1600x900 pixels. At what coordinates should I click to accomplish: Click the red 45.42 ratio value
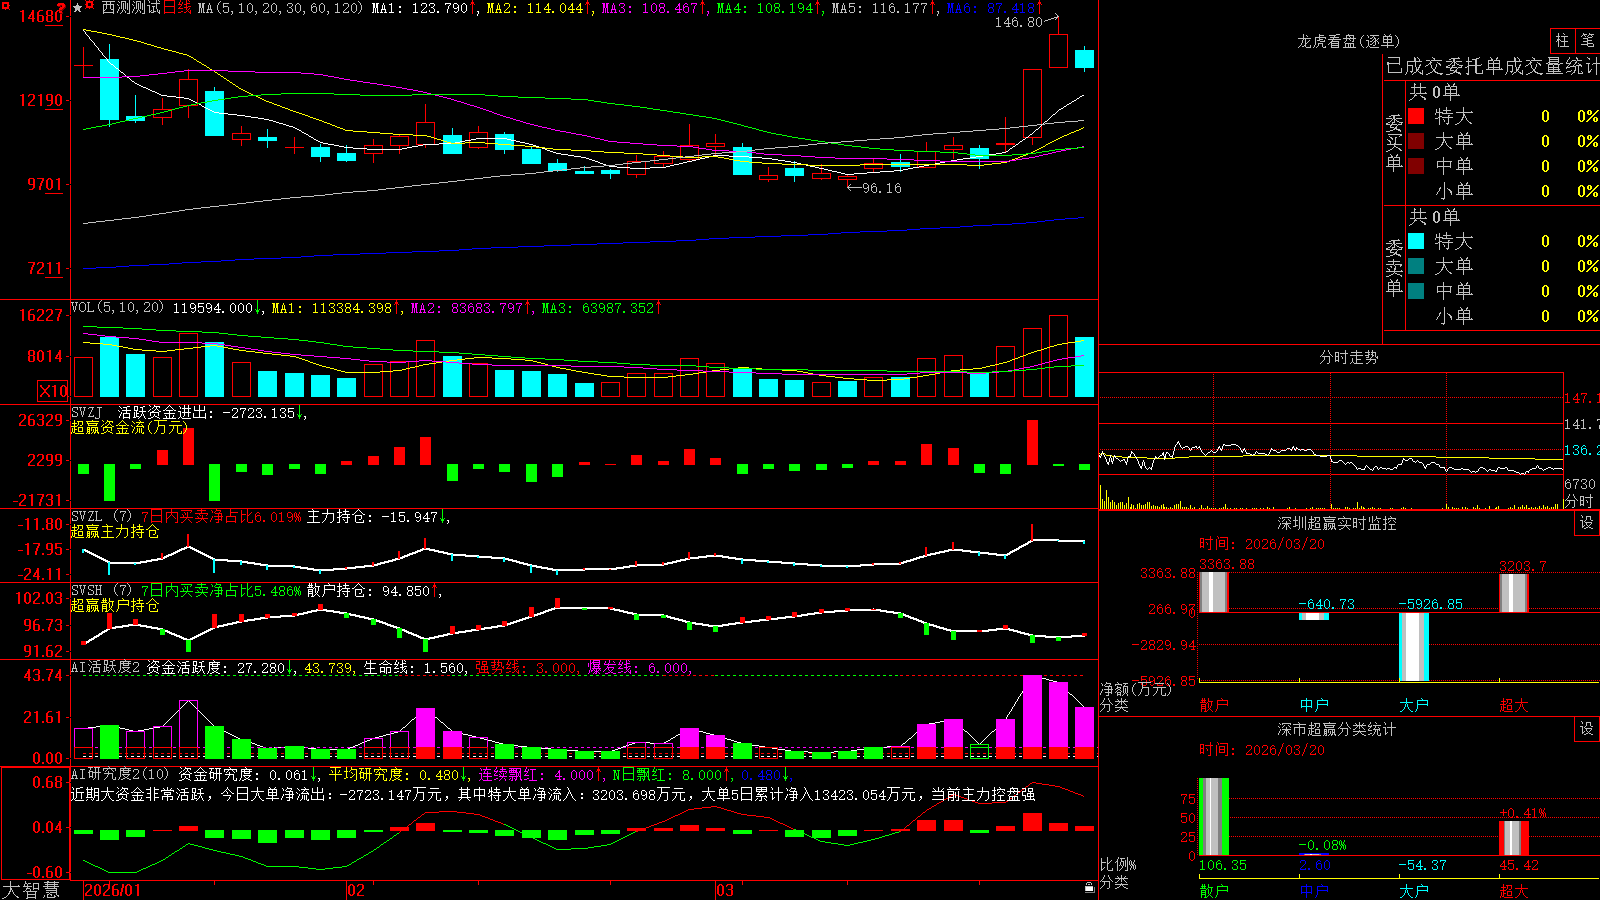coord(1518,865)
